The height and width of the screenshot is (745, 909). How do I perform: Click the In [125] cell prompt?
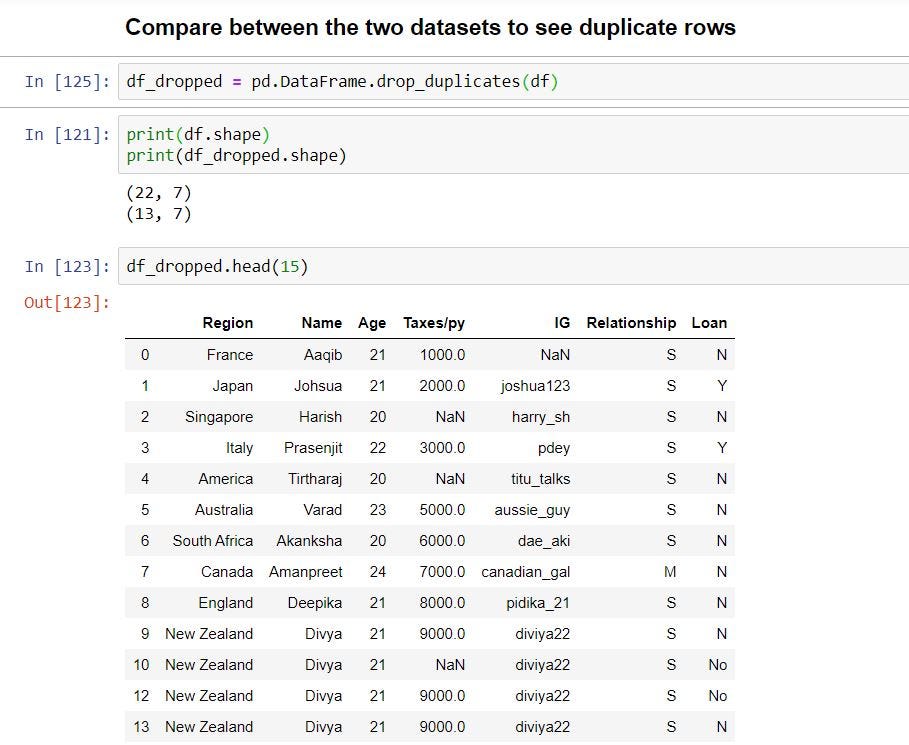67,82
